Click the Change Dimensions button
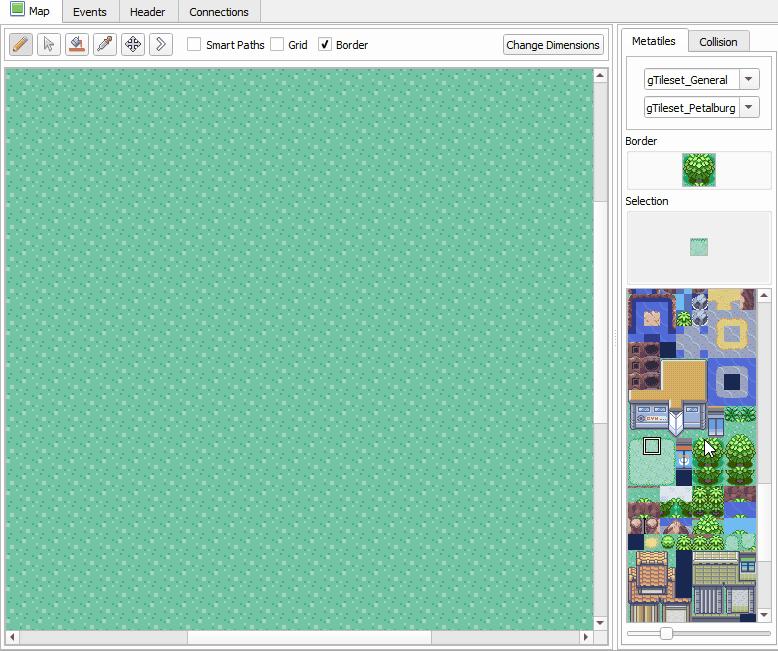Image resolution: width=778 pixels, height=651 pixels. click(x=553, y=45)
